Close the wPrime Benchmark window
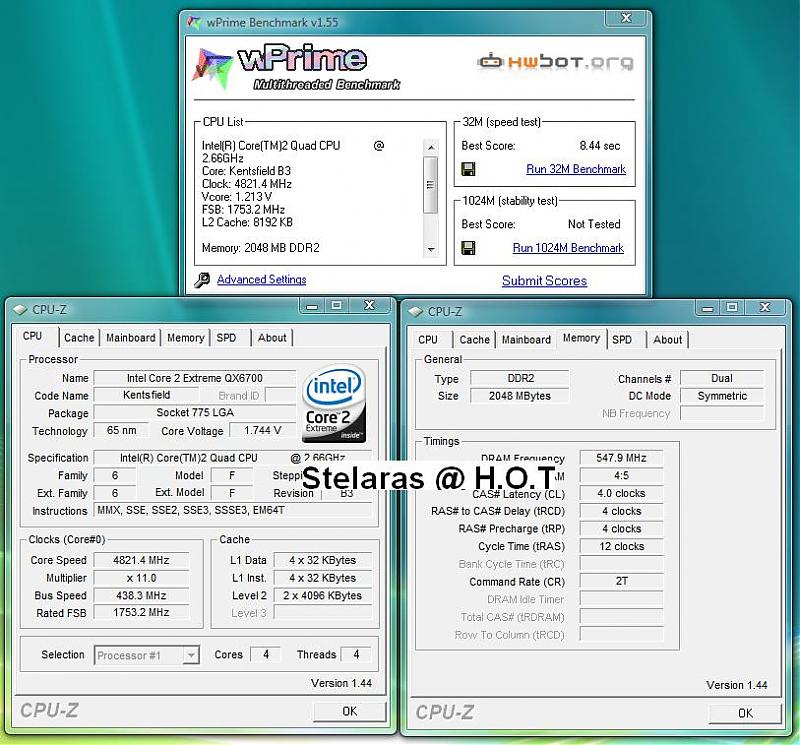This screenshot has height=745, width=800. [626, 18]
